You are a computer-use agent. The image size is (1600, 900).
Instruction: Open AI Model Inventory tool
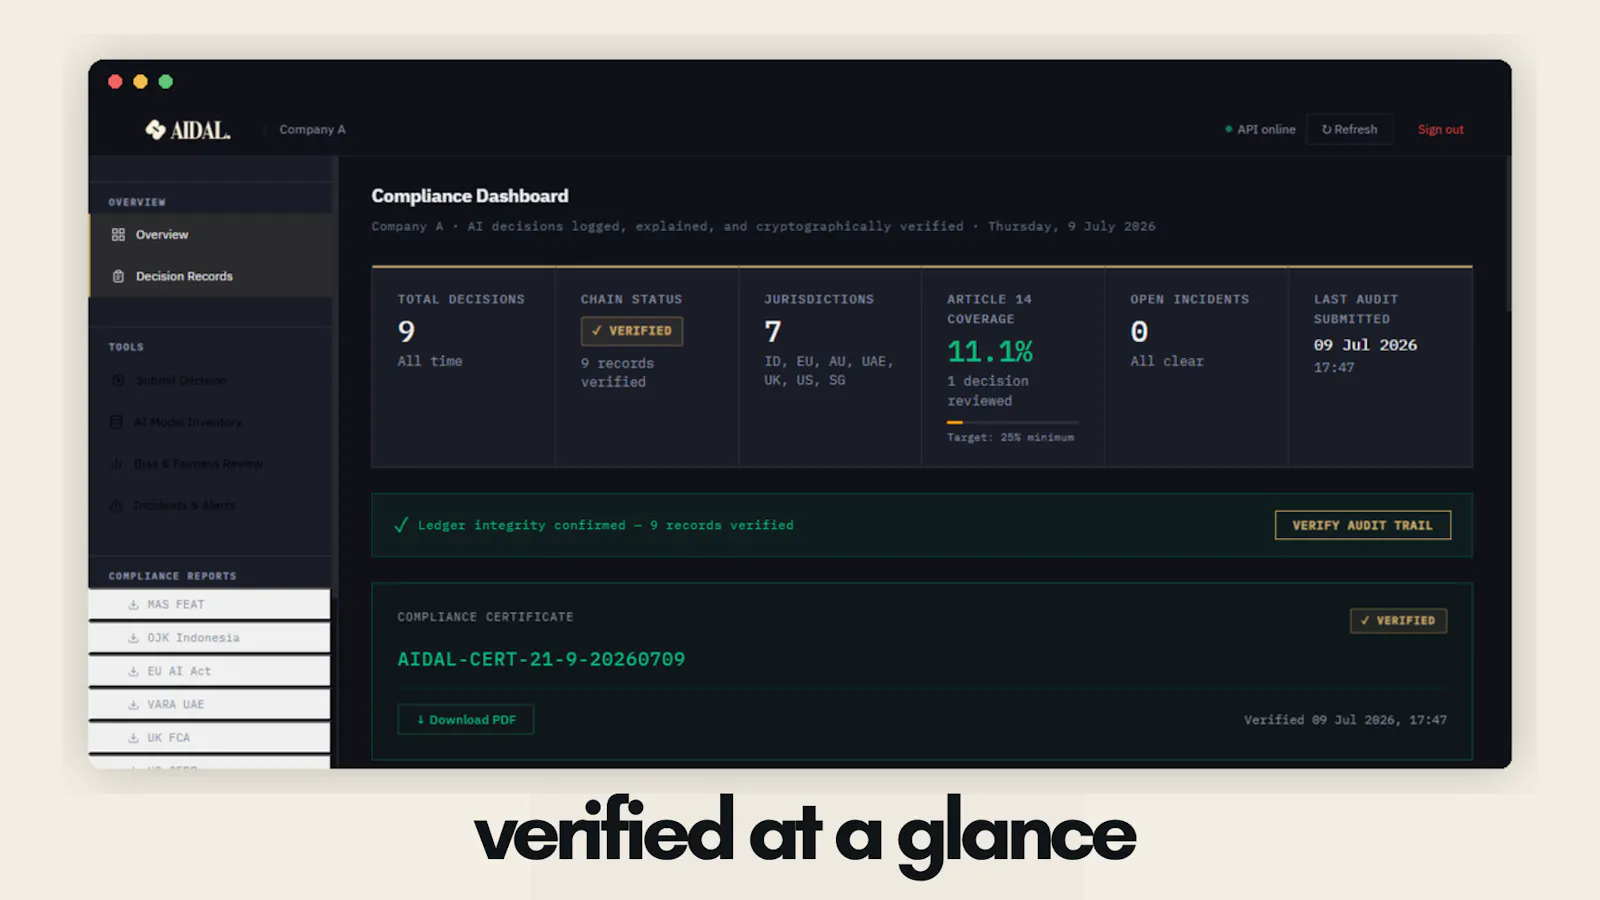[x=211, y=422]
